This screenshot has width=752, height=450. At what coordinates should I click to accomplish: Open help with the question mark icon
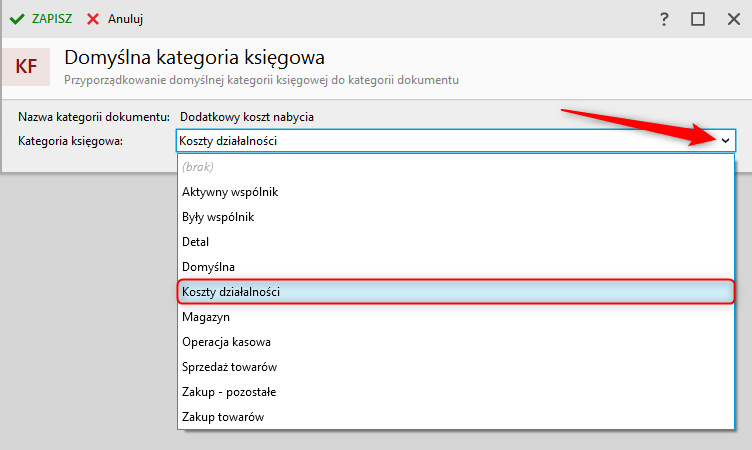(664, 19)
